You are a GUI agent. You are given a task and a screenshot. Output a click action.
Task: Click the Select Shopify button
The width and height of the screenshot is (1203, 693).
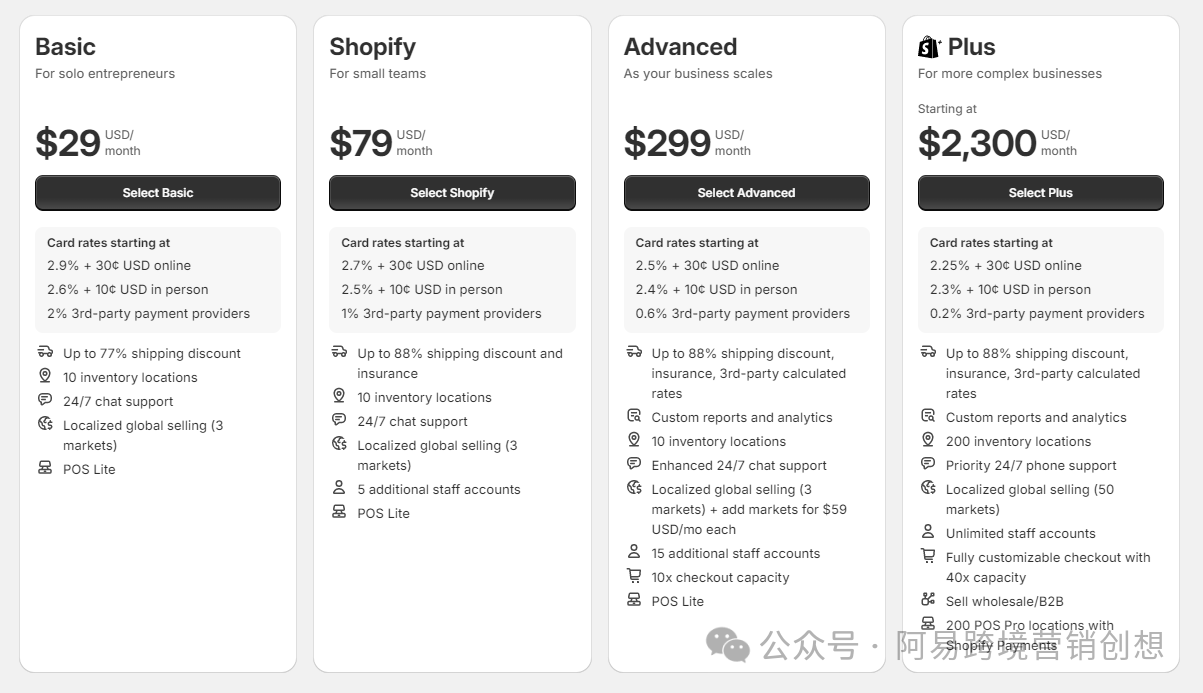pyautogui.click(x=452, y=193)
